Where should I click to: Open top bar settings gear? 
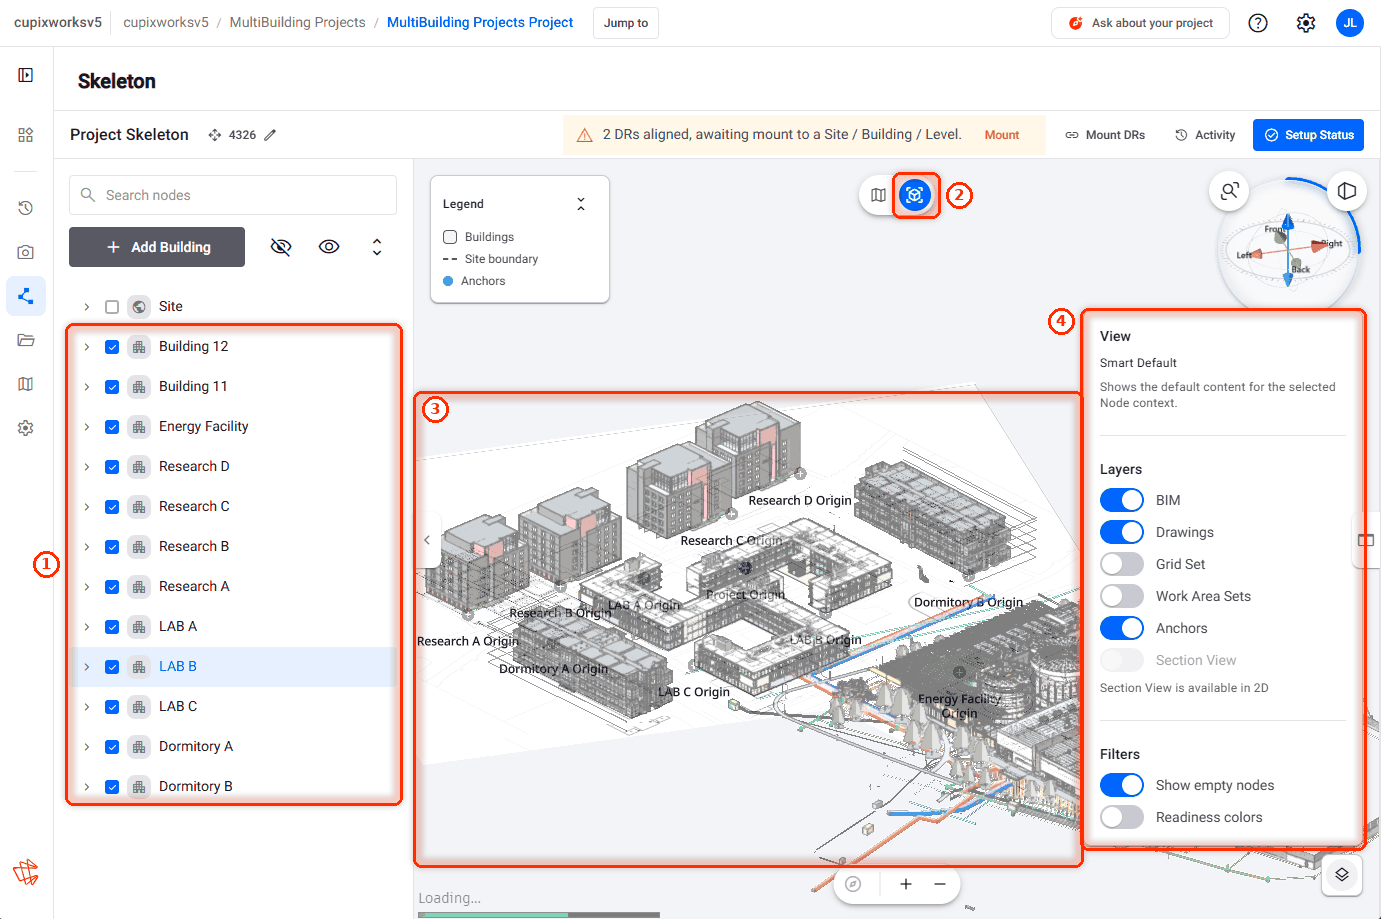click(x=1306, y=23)
